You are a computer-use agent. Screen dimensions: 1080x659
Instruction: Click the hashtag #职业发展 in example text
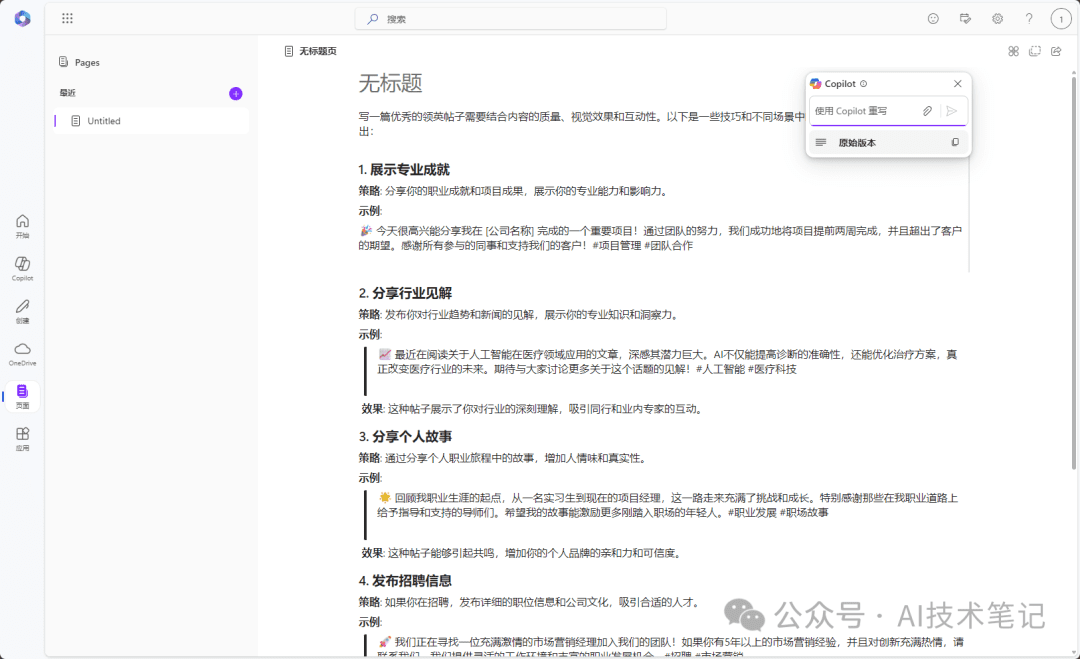(x=752, y=513)
